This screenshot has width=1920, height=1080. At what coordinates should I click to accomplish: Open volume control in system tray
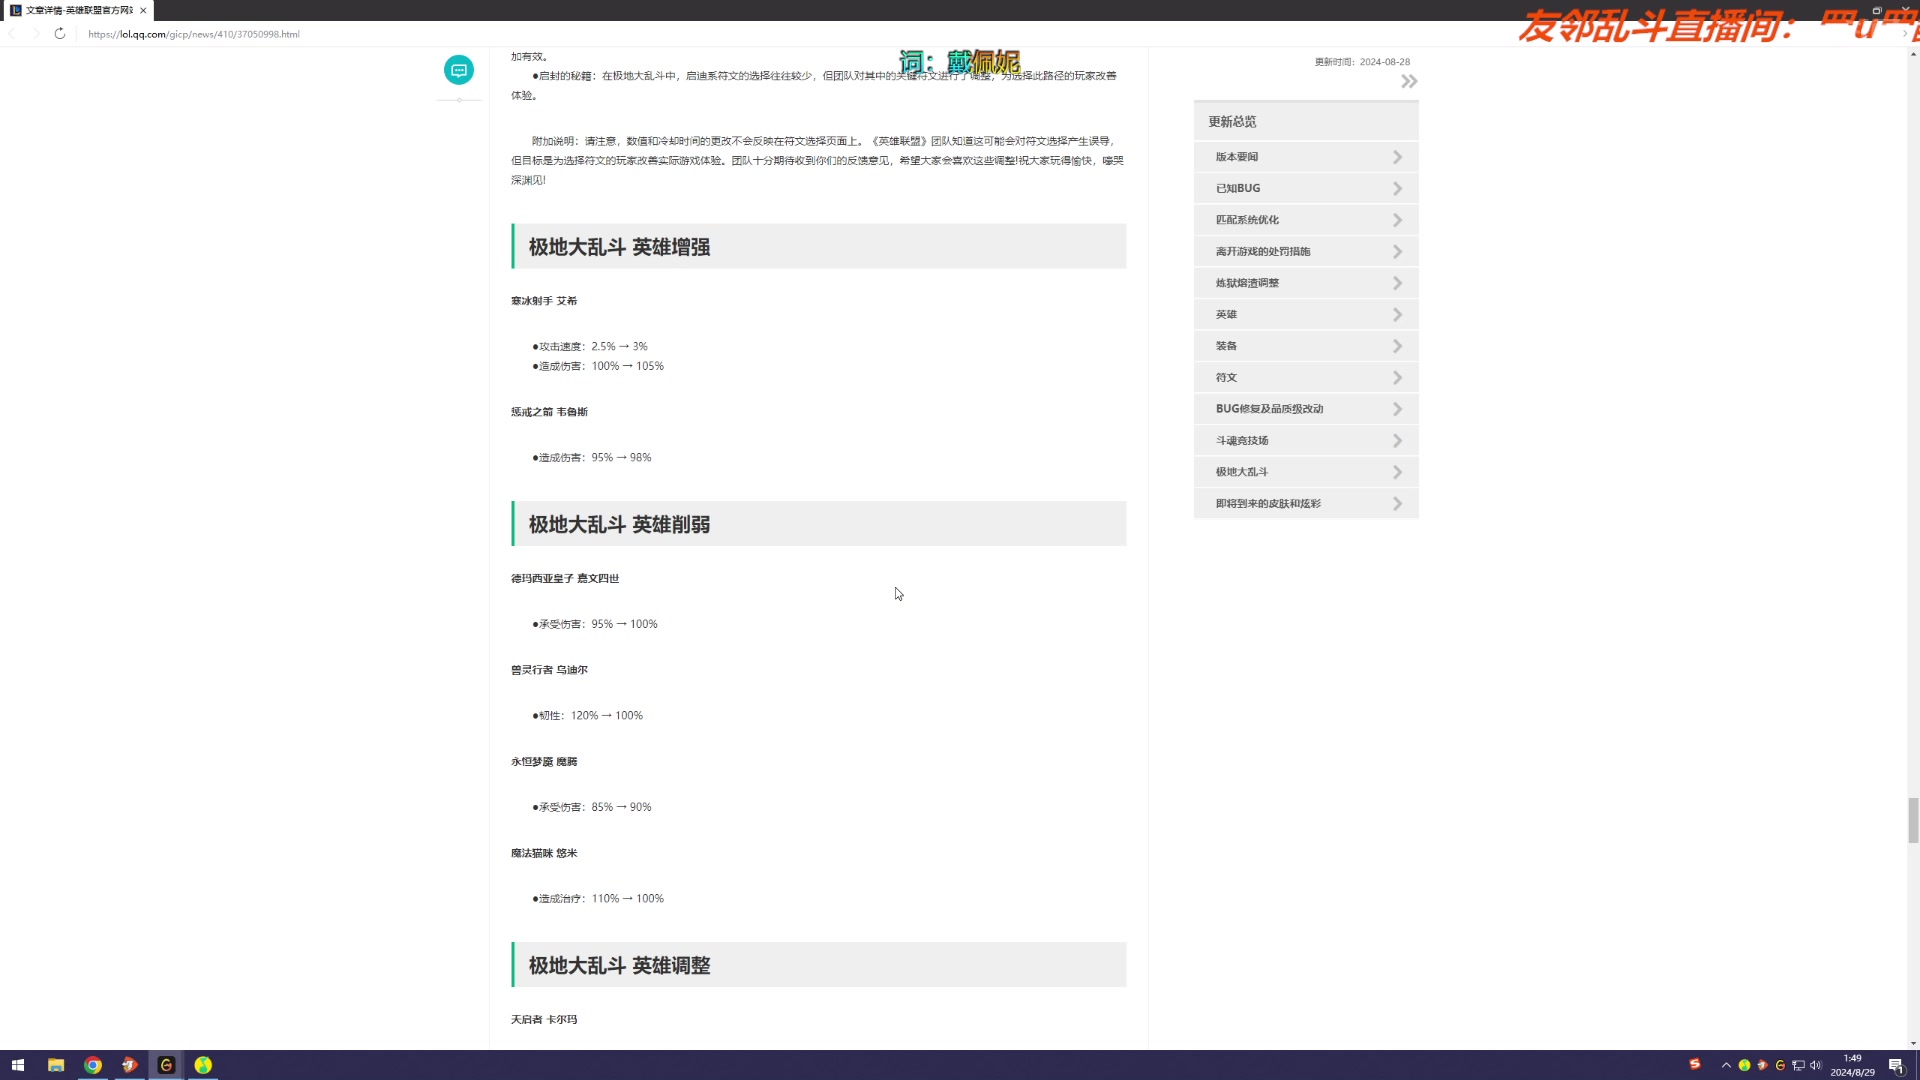point(1816,1065)
